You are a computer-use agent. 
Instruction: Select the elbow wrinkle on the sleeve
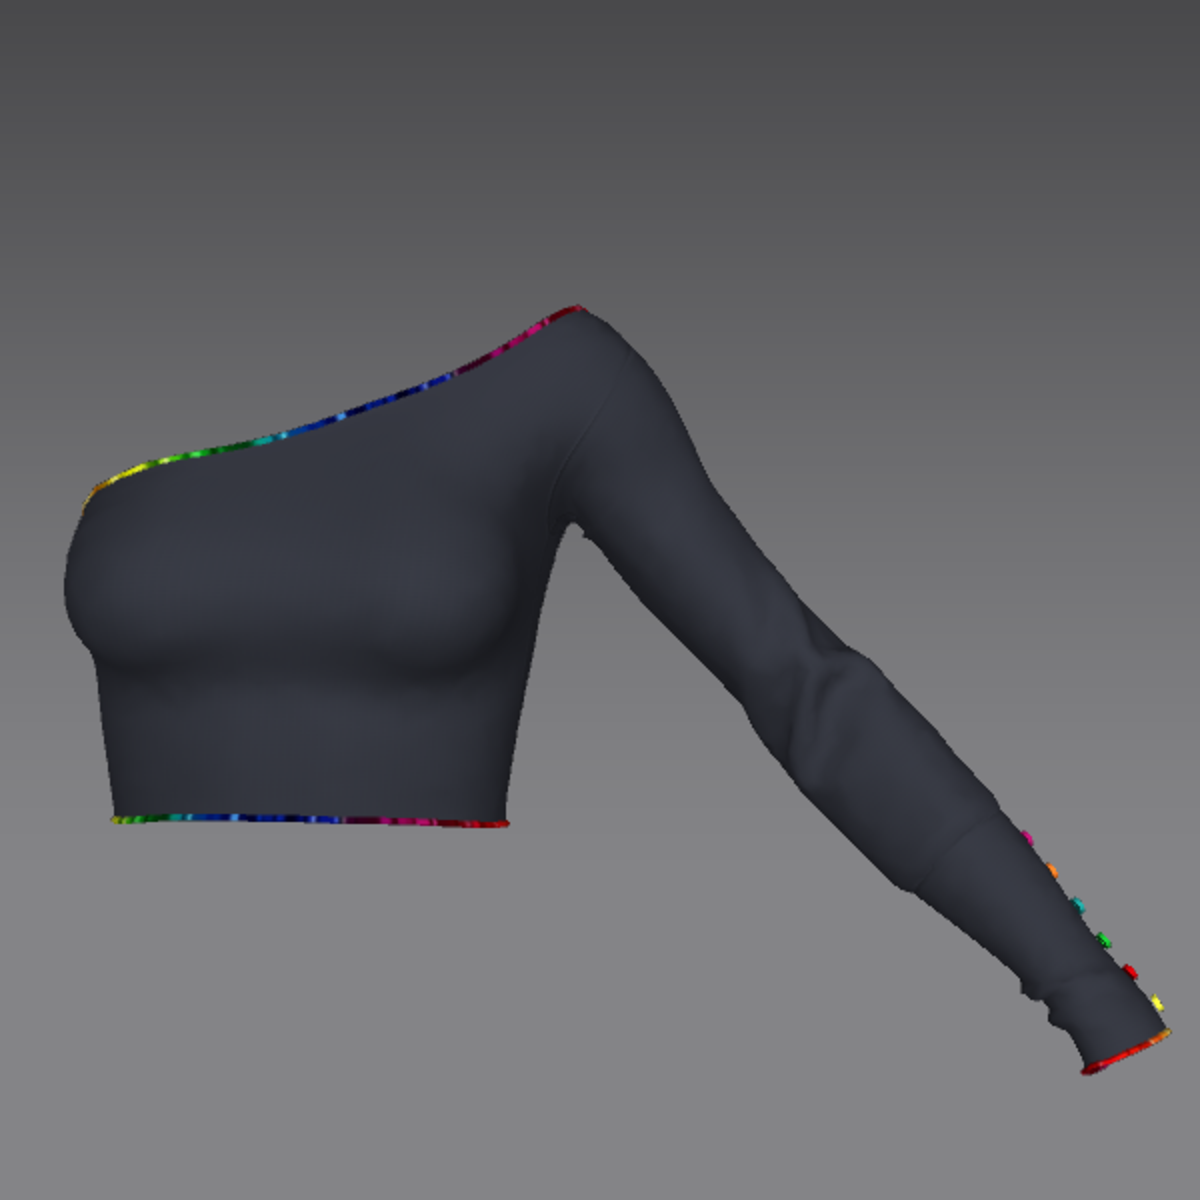pos(830,700)
